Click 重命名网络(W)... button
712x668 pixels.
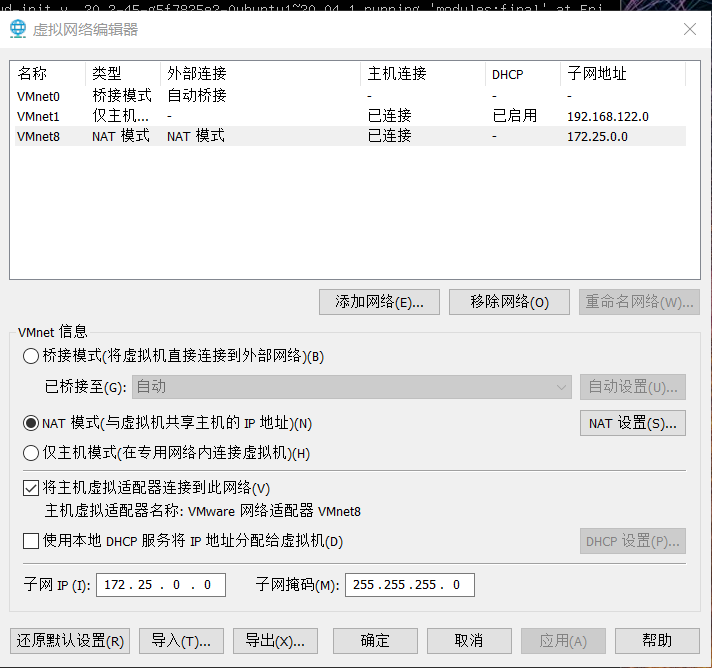(639, 302)
